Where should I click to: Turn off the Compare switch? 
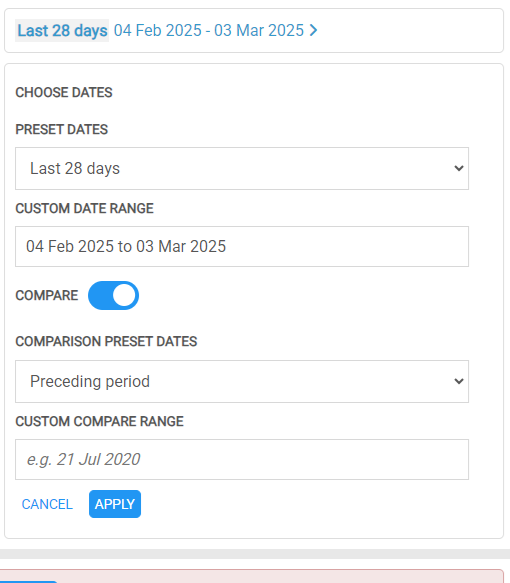click(x=113, y=296)
